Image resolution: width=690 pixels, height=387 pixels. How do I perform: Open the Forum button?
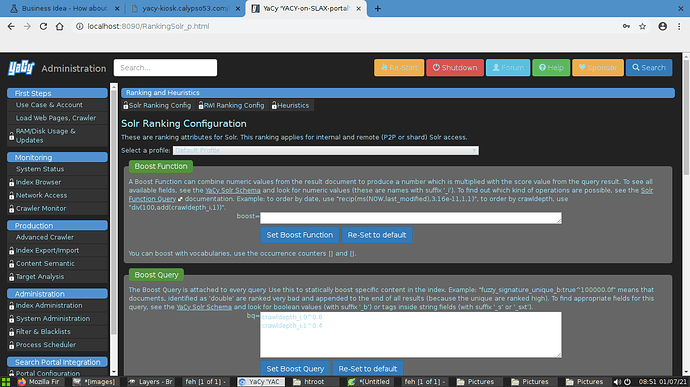[x=508, y=68]
